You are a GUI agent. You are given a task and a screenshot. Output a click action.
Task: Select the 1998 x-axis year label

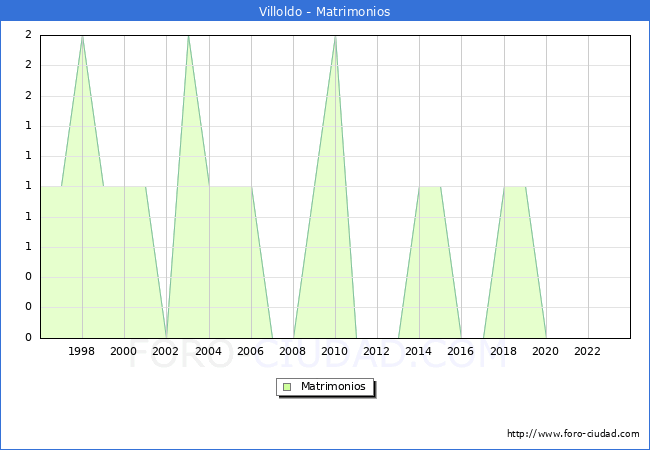(82, 351)
